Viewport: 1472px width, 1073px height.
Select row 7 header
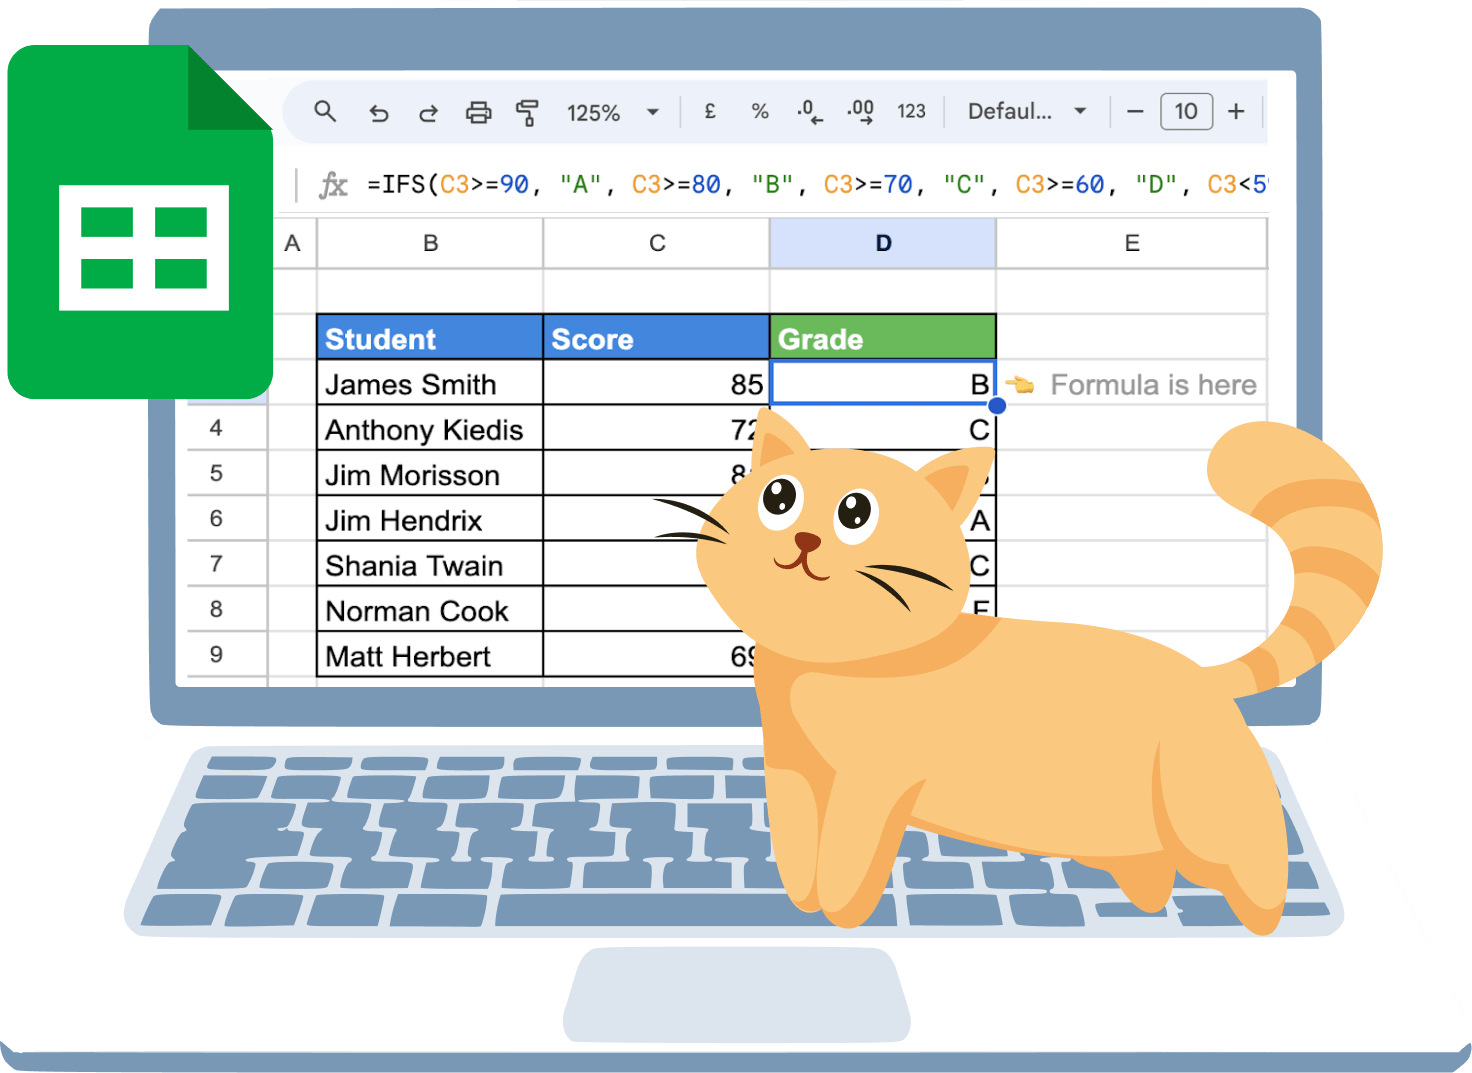tap(217, 564)
